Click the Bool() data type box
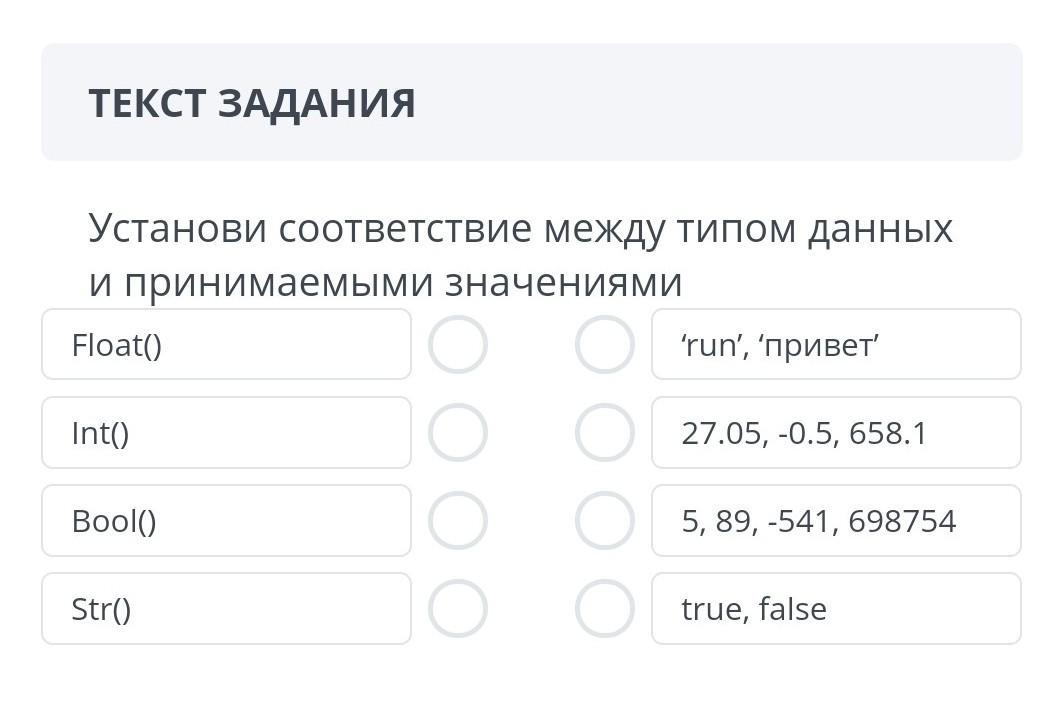Viewport: 1041px width, 721px height. (226, 521)
